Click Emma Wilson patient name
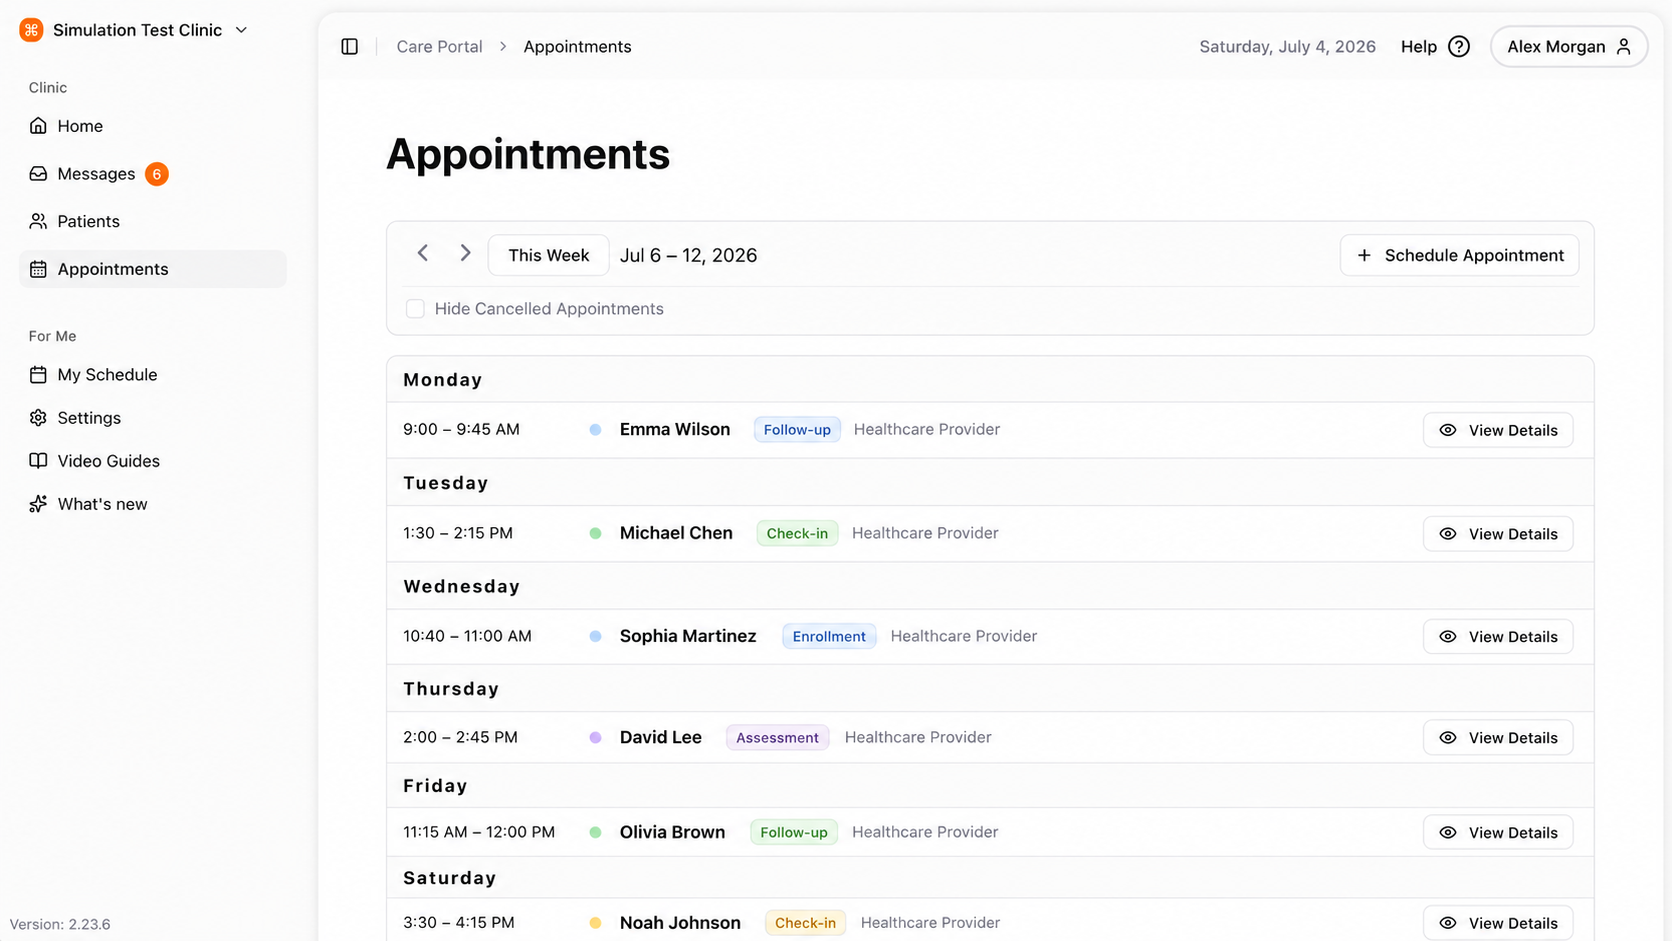This screenshot has height=941, width=1672. point(675,429)
